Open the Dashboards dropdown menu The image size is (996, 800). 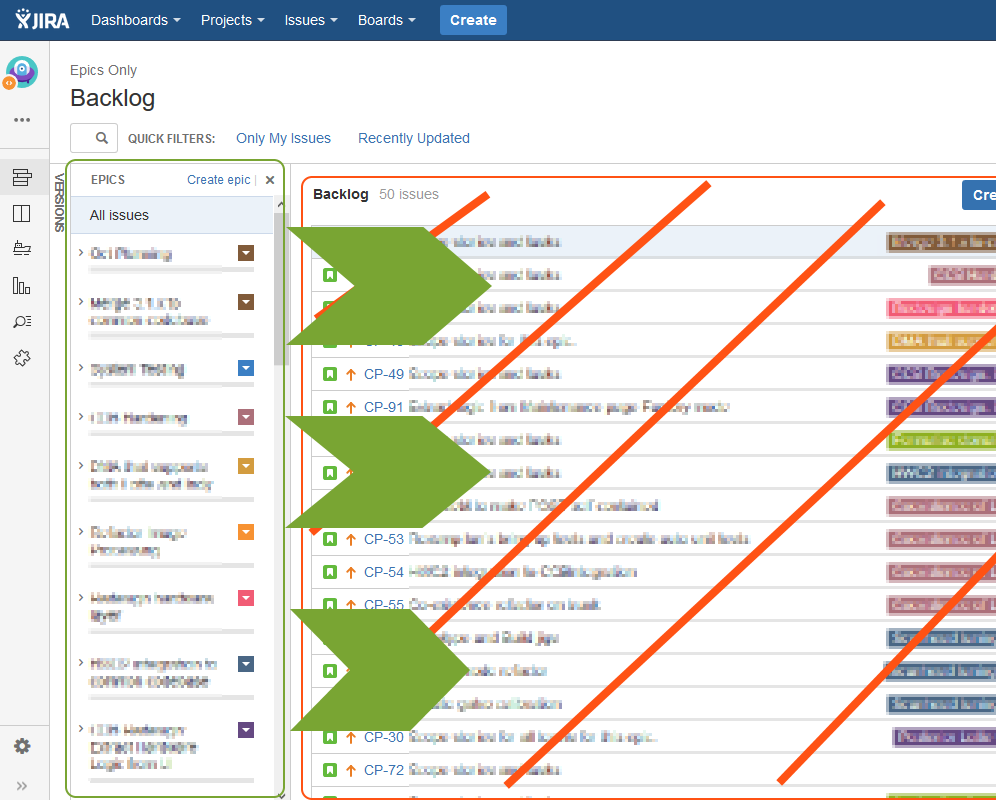[x=136, y=20]
